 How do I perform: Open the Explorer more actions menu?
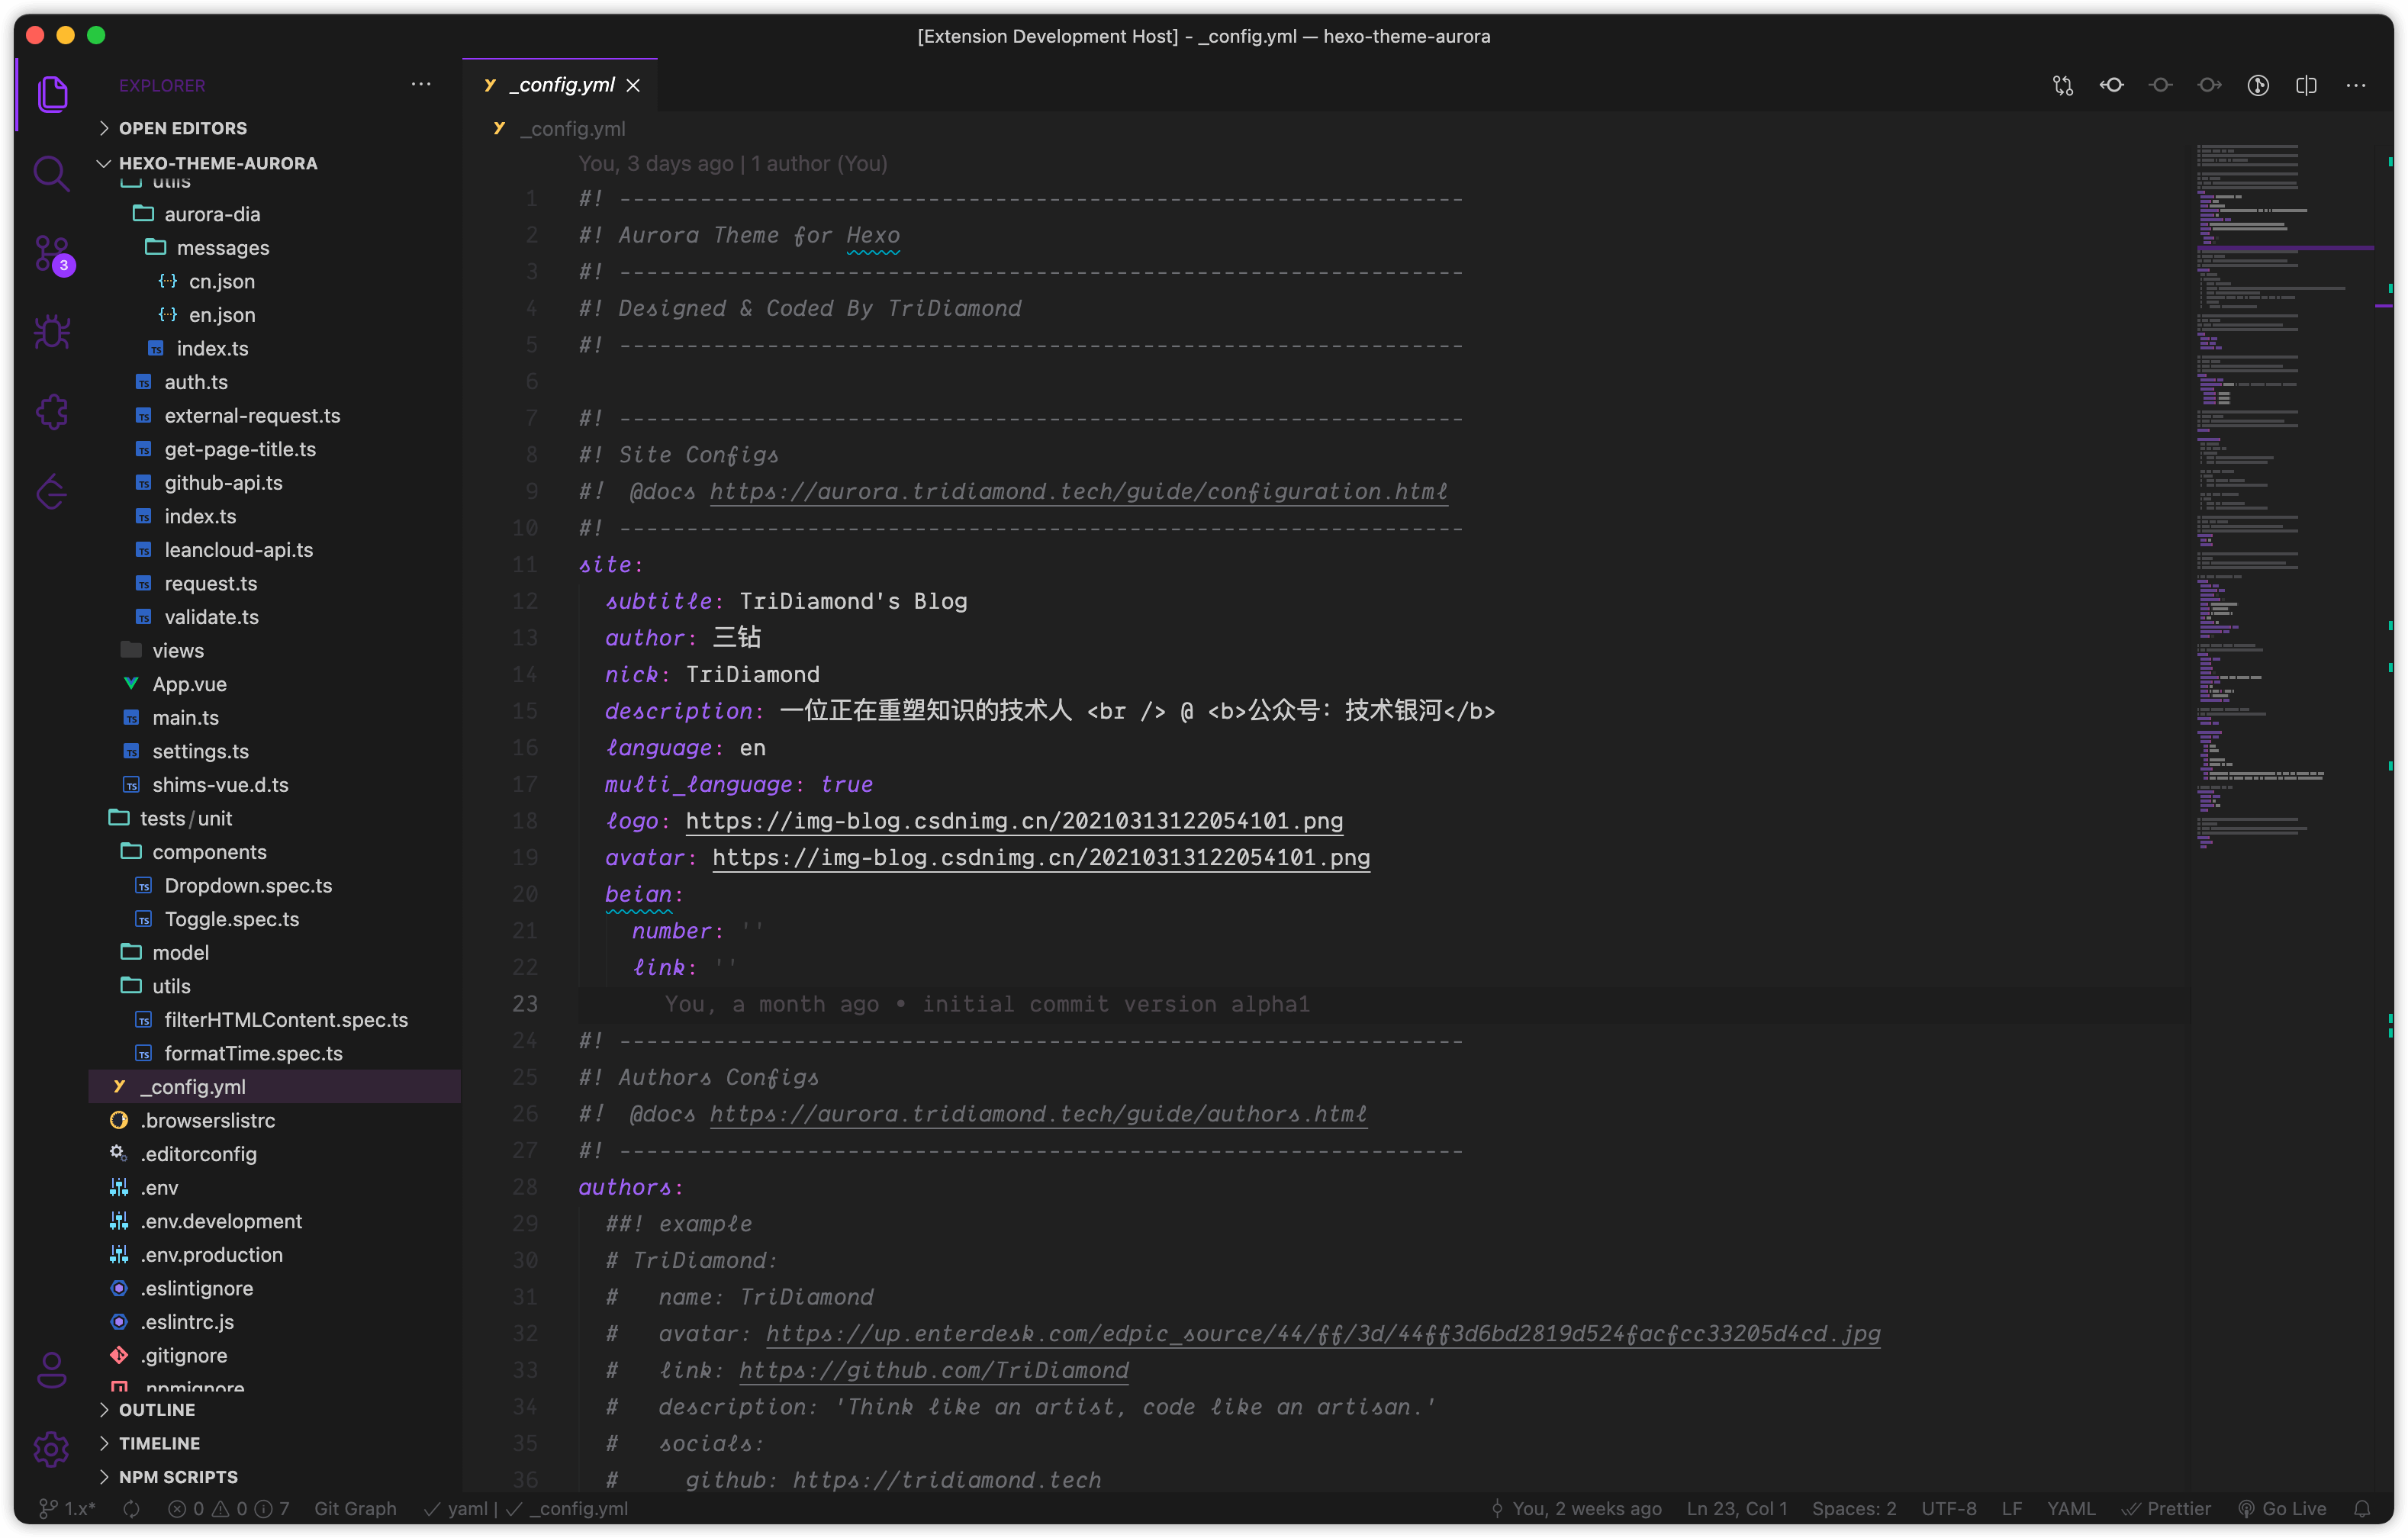(420, 84)
